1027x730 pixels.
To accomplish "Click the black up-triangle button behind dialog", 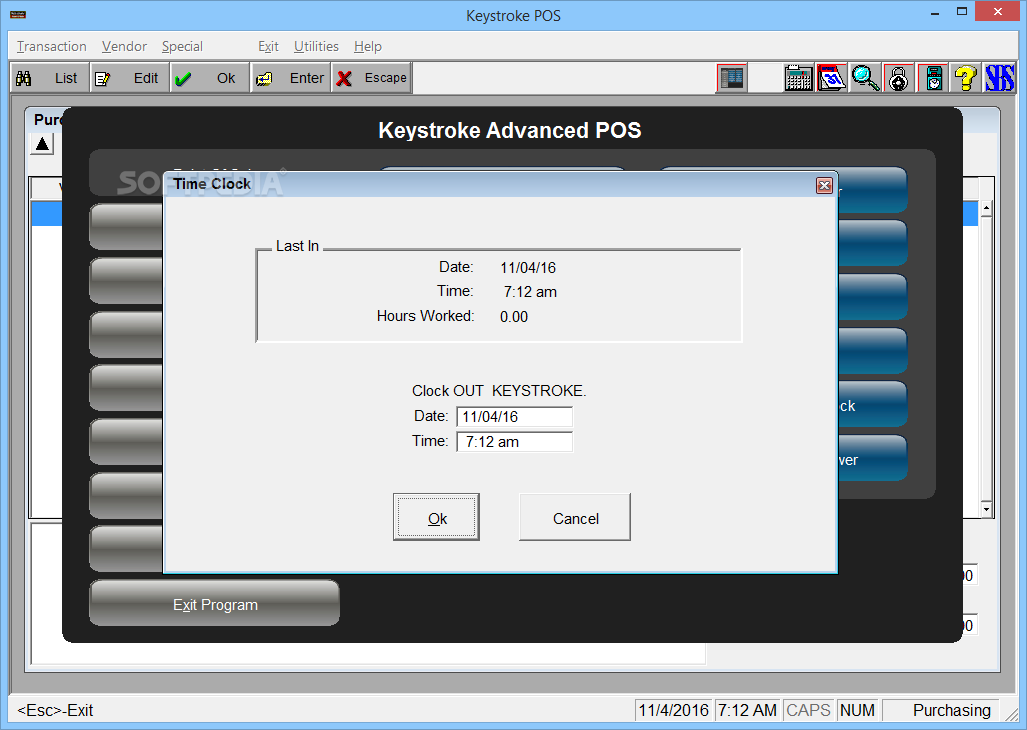I will tap(42, 144).
